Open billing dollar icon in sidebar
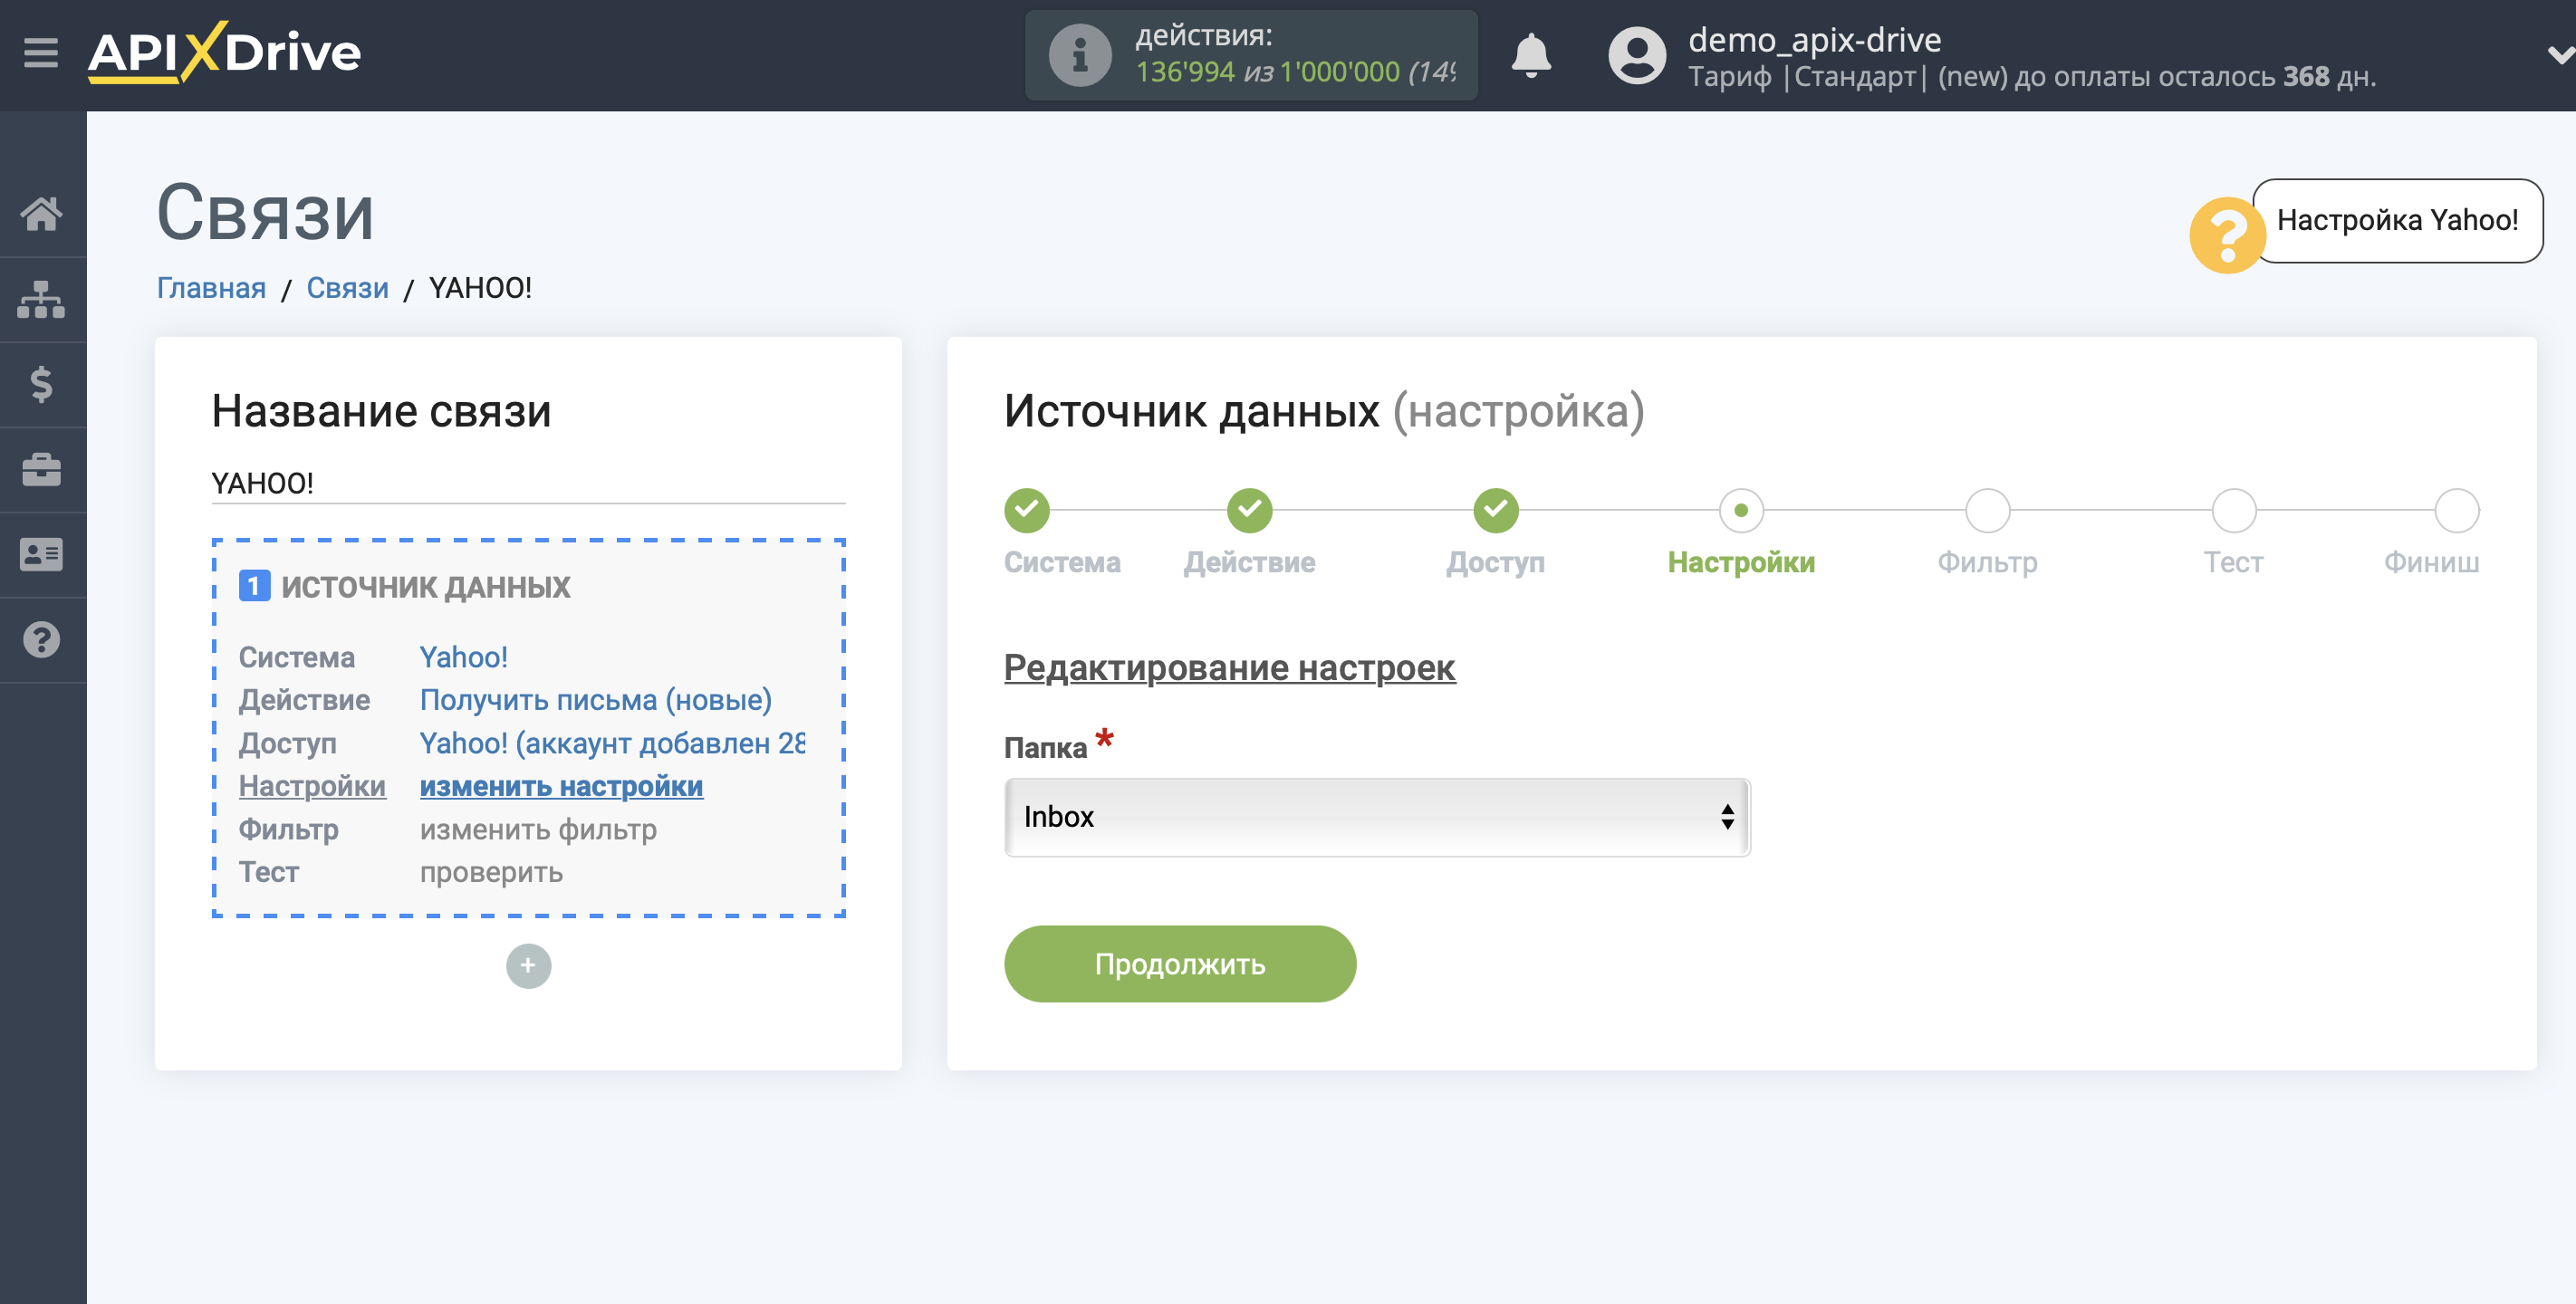 [41, 384]
